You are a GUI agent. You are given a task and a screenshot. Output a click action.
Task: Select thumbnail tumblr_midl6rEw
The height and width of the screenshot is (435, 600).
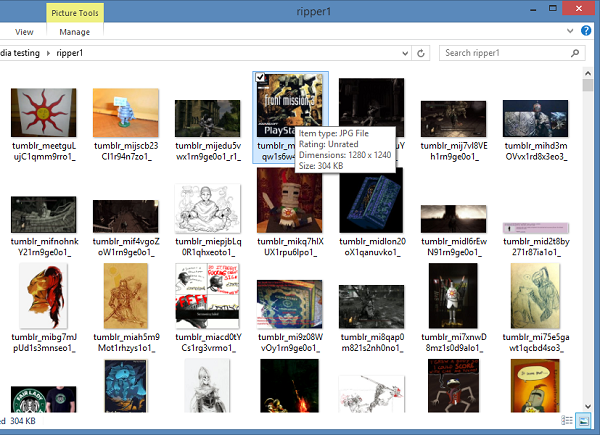pos(453,219)
